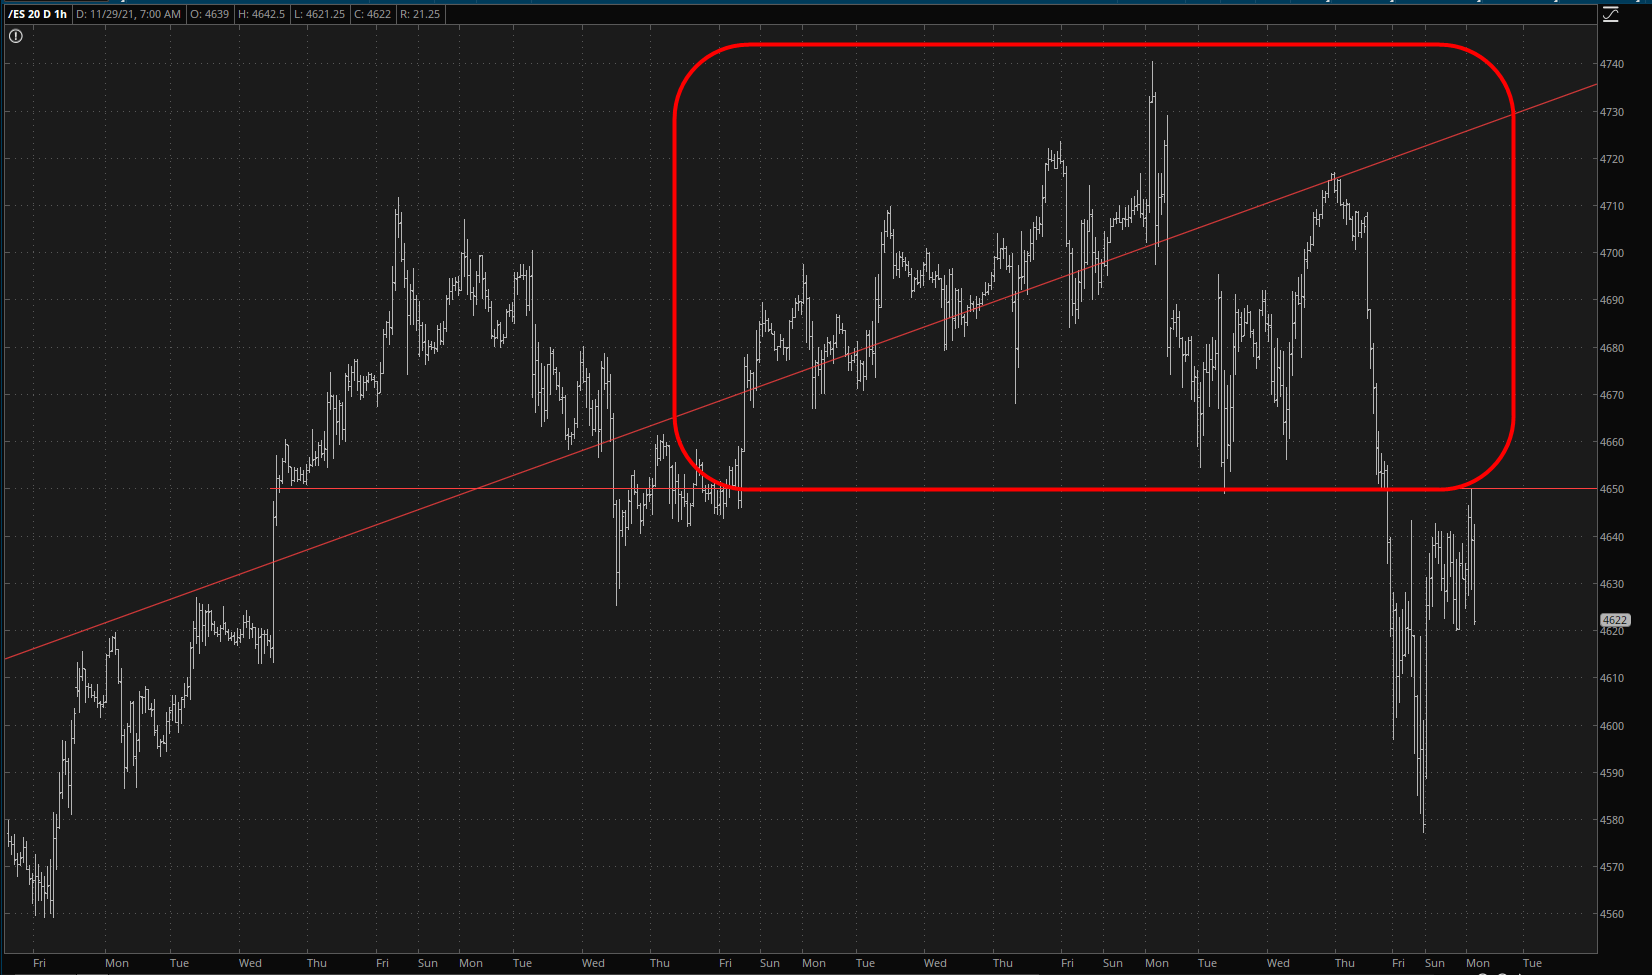Click the last Tue label on time axis
1652x975 pixels.
pyautogui.click(x=1532, y=963)
